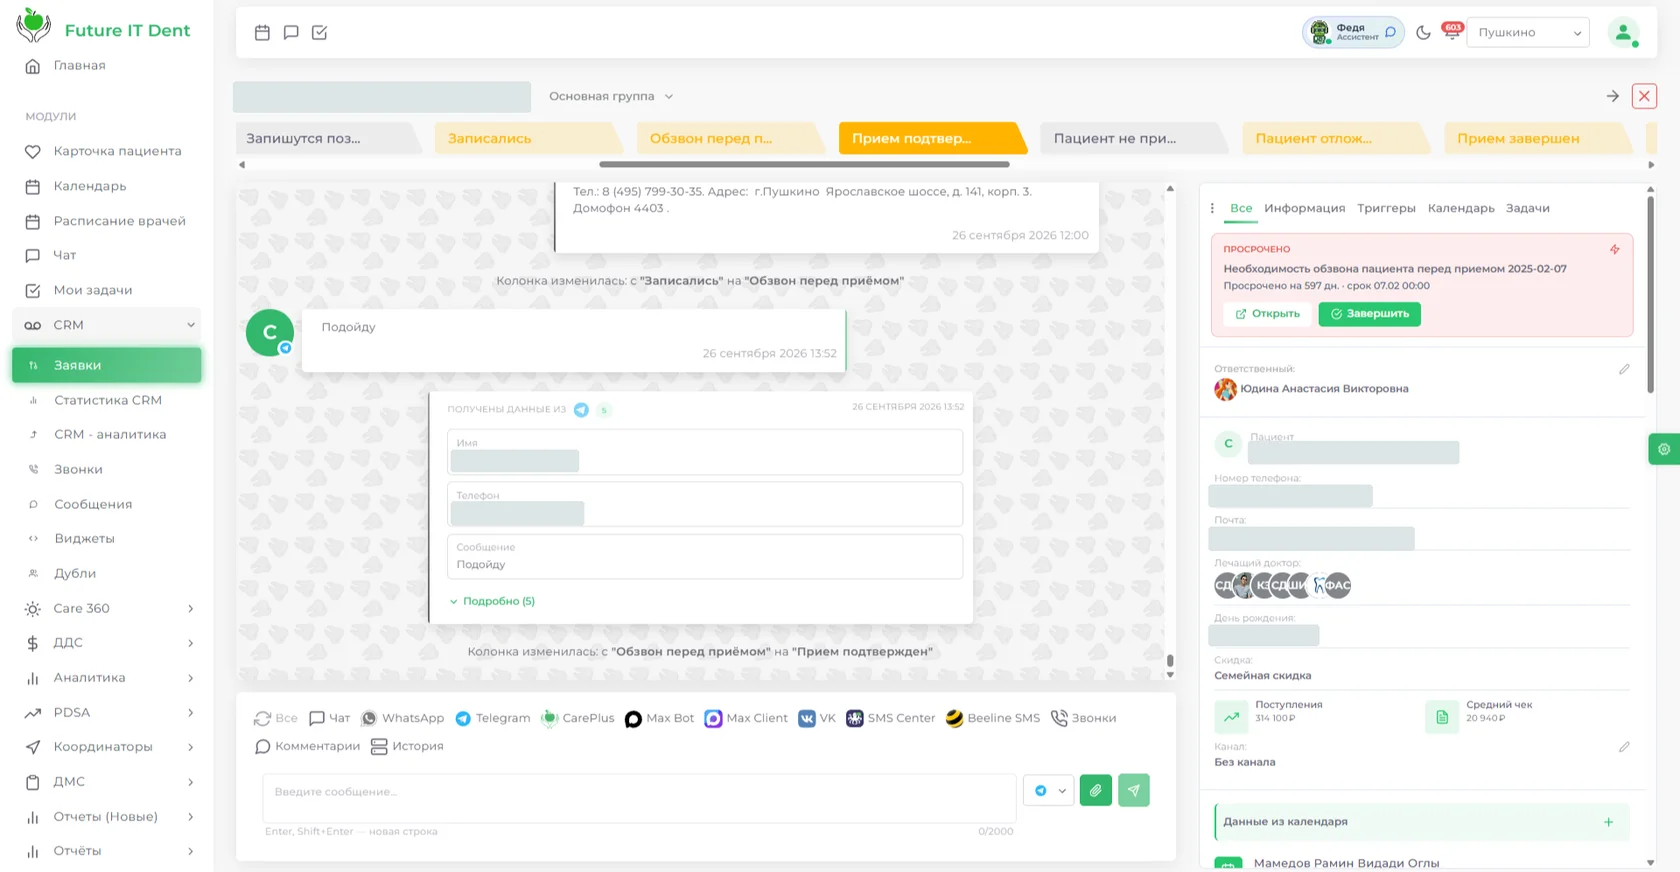
Task: Open the calendar icon in top toolbar
Action: (x=262, y=33)
